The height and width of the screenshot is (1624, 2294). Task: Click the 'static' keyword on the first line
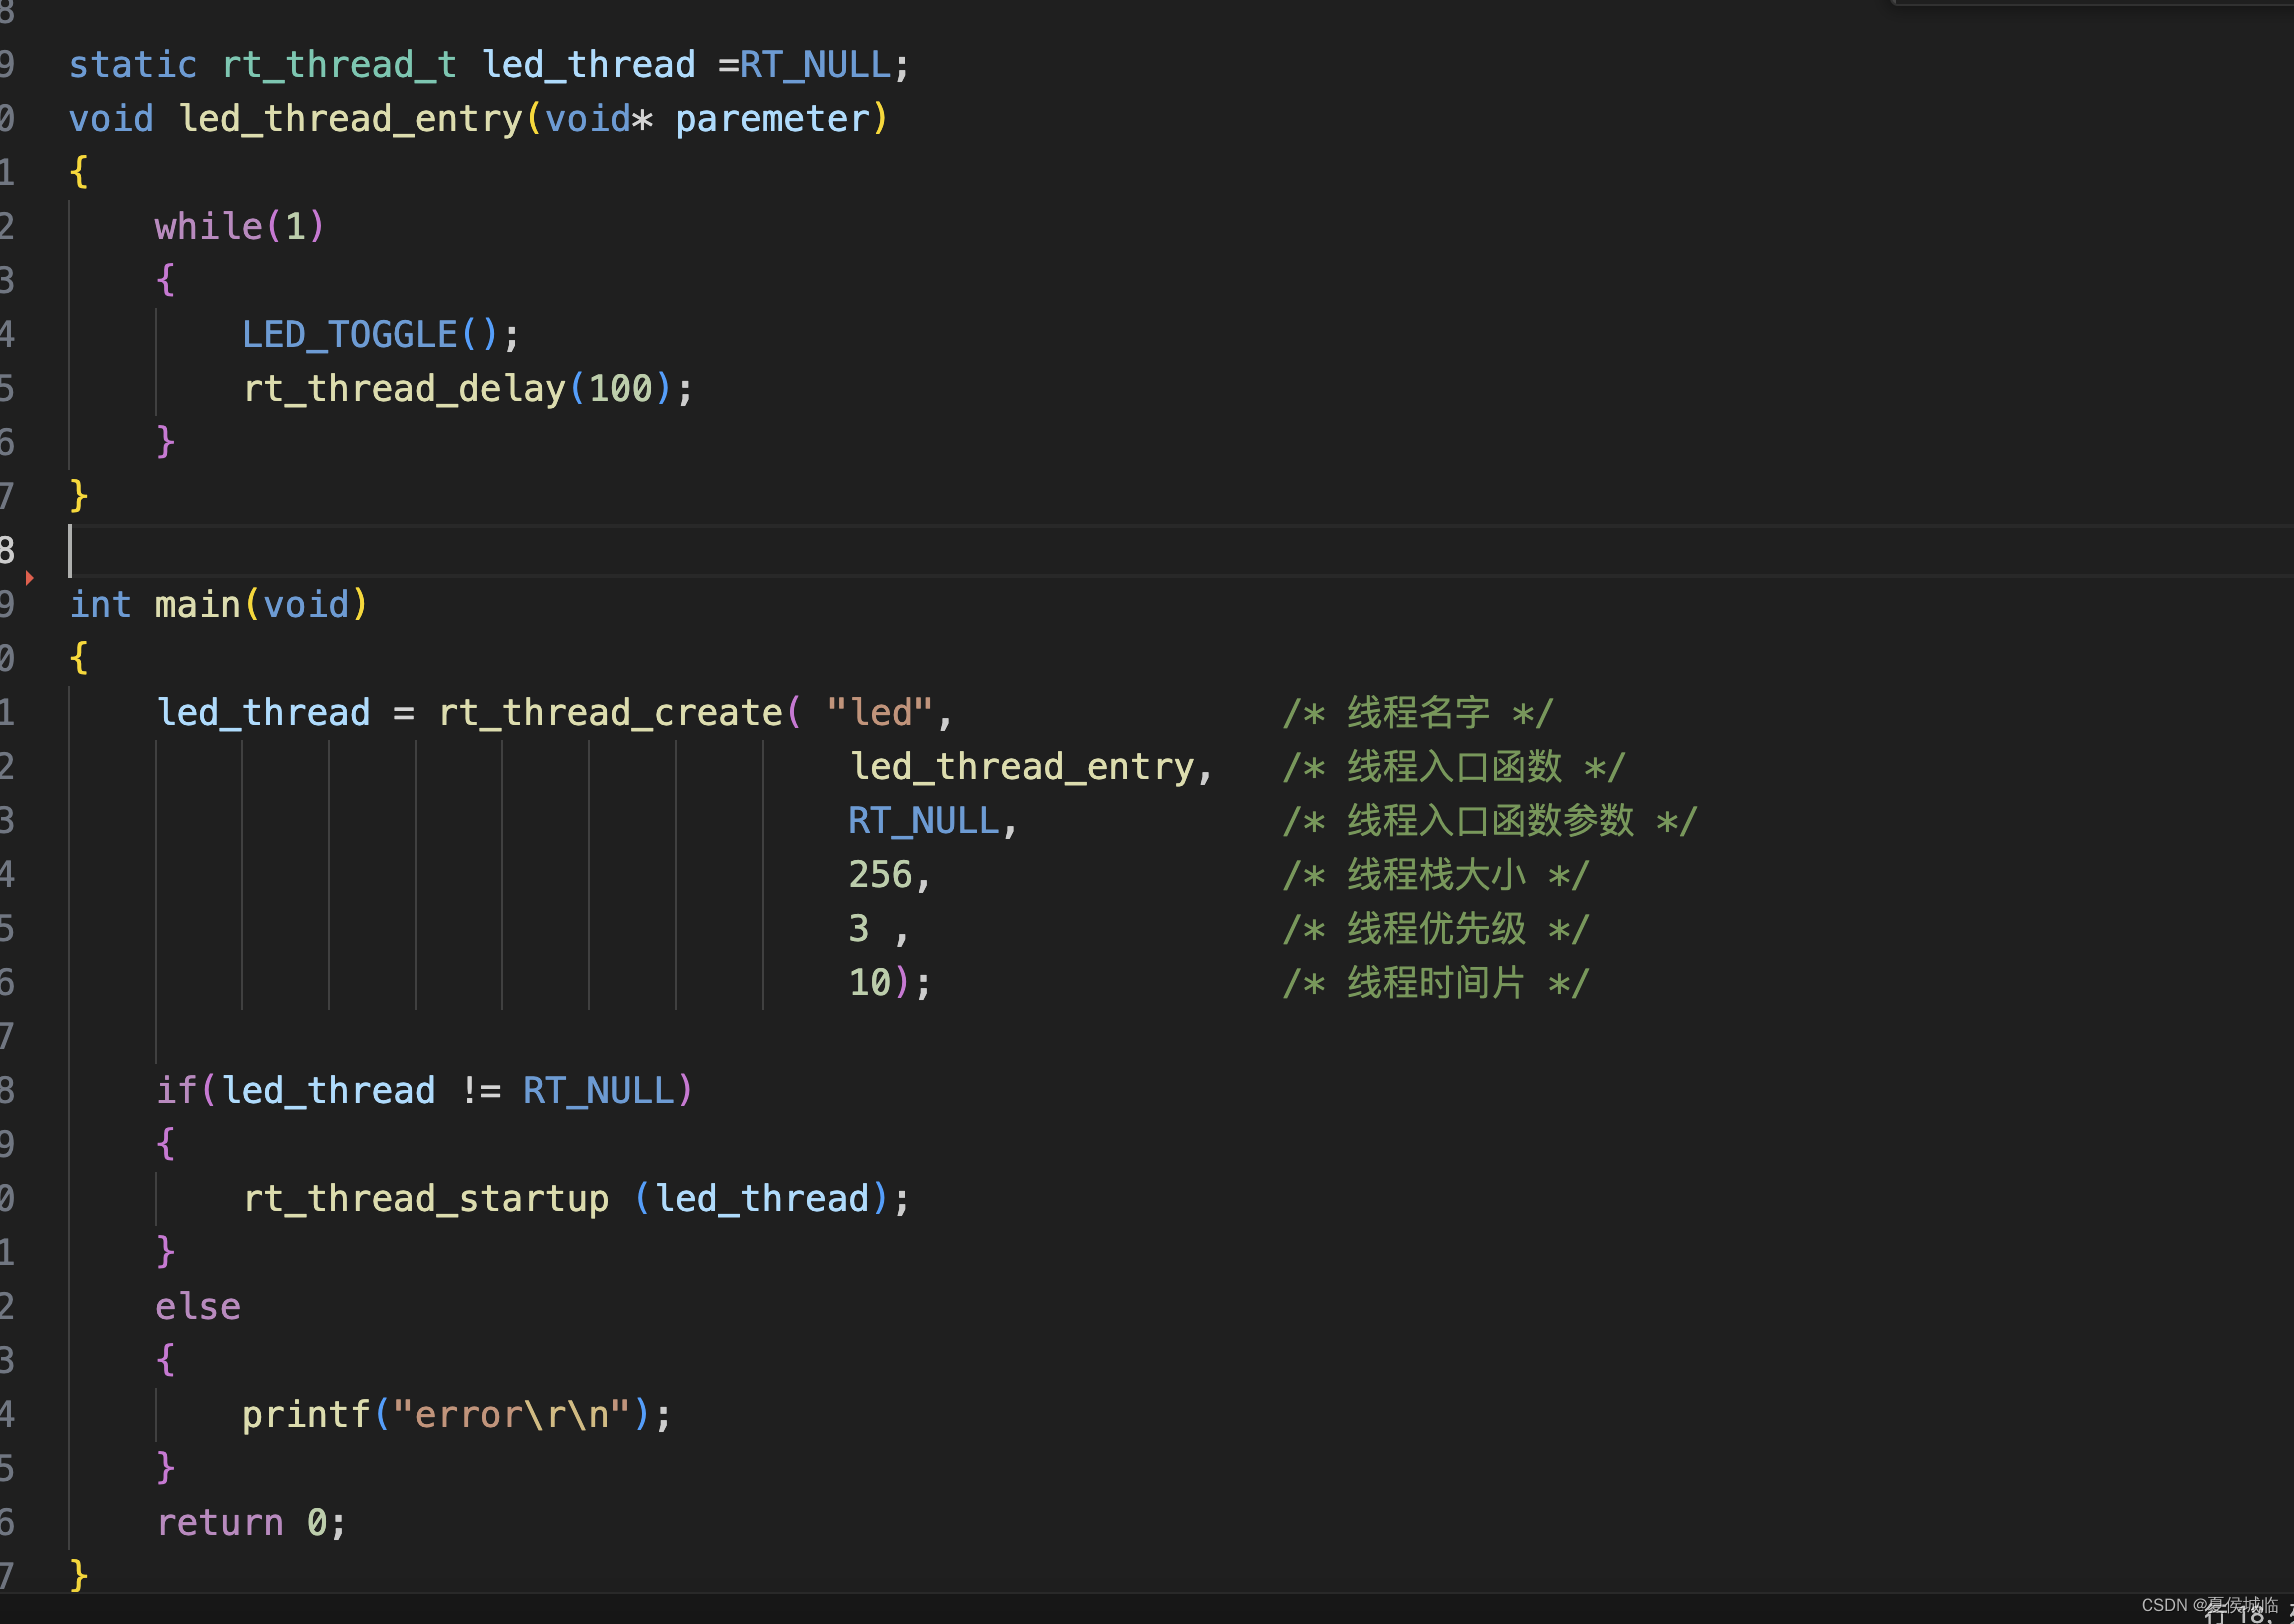133,65
